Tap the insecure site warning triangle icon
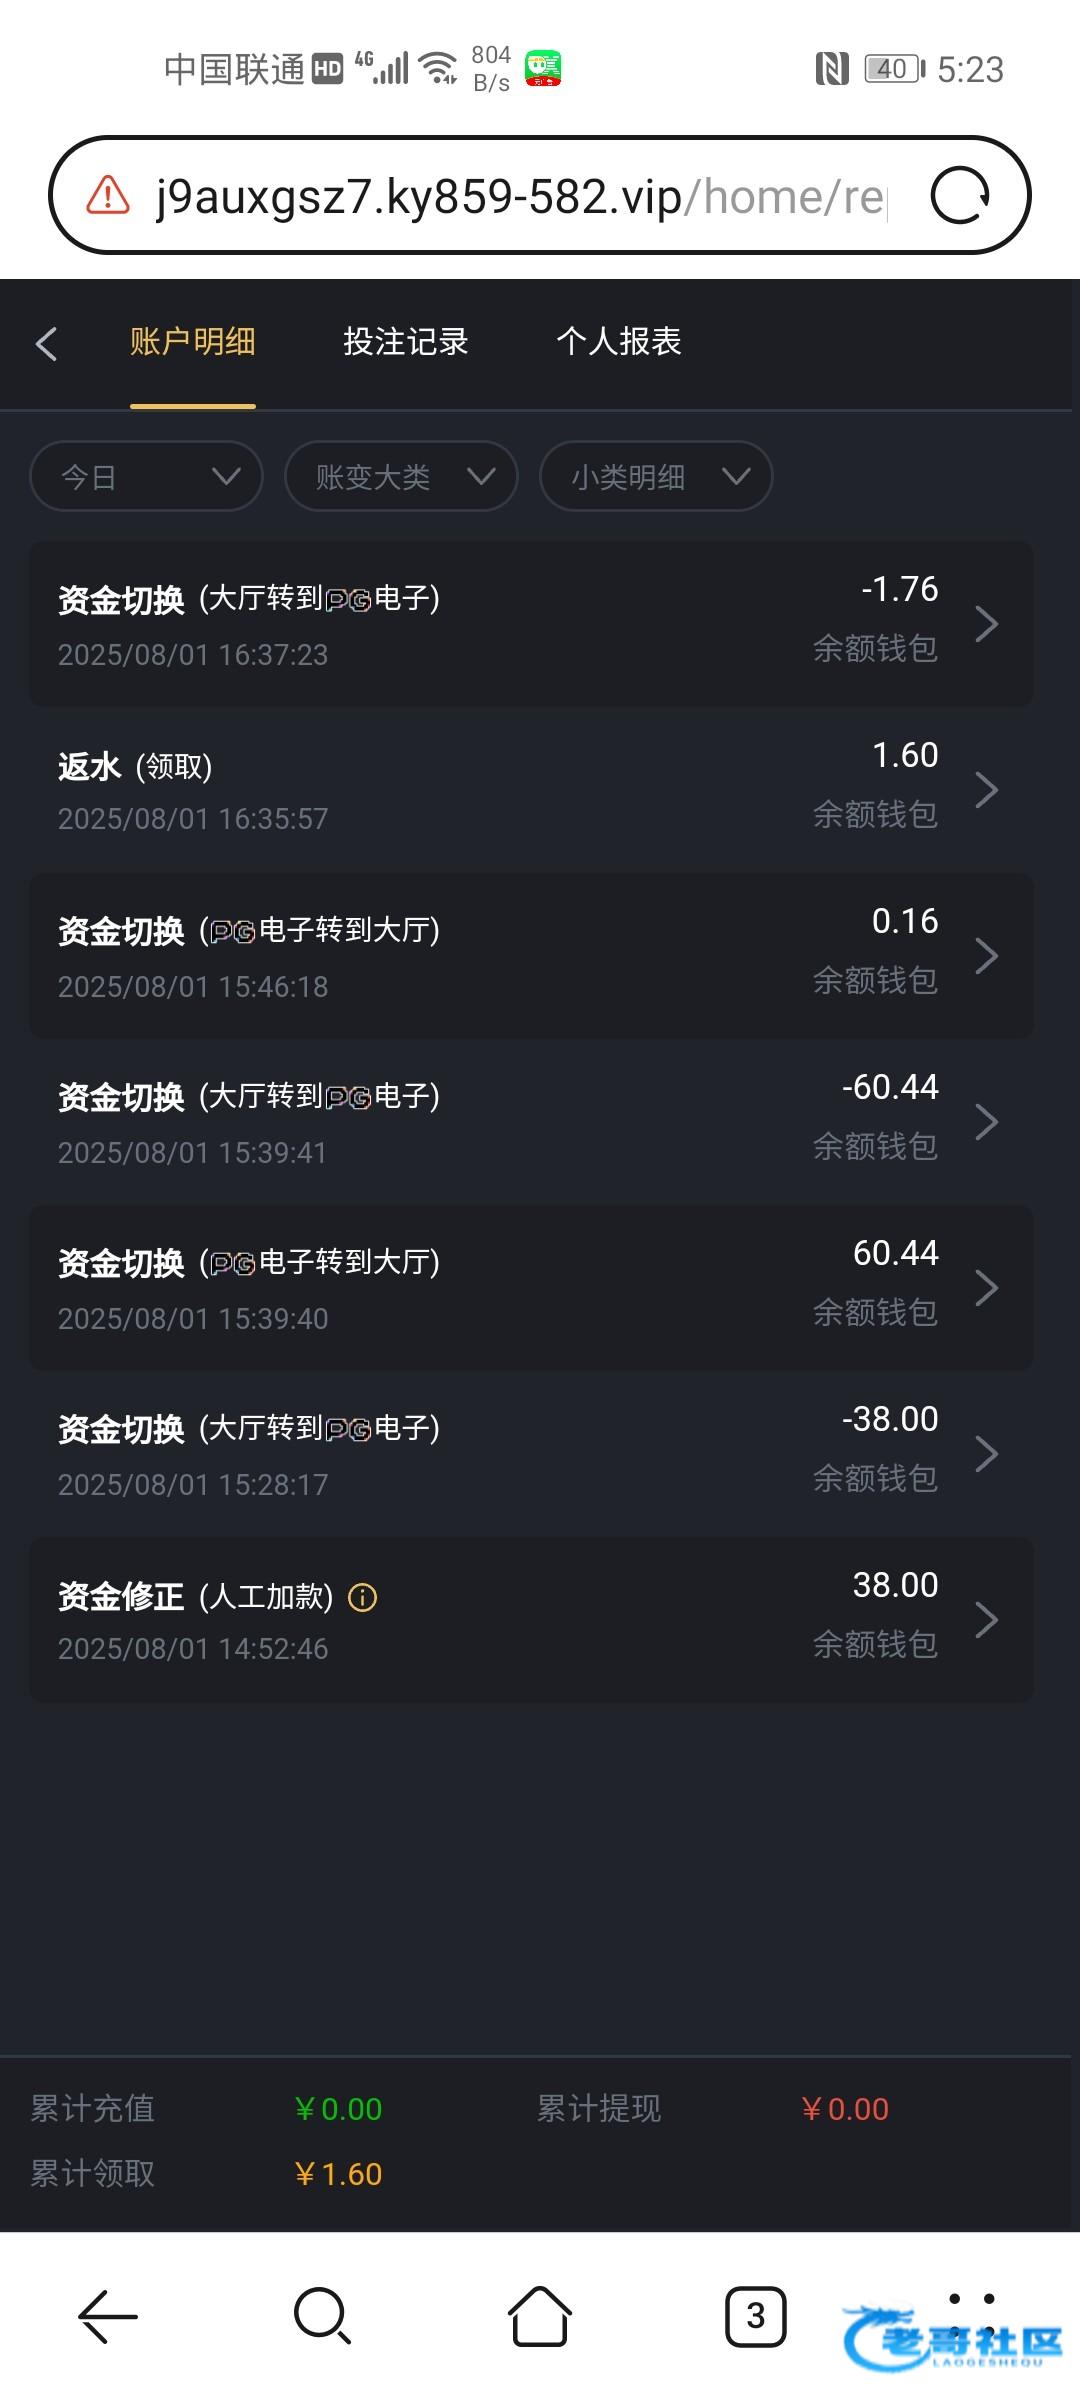The image size is (1080, 2400). click(108, 195)
